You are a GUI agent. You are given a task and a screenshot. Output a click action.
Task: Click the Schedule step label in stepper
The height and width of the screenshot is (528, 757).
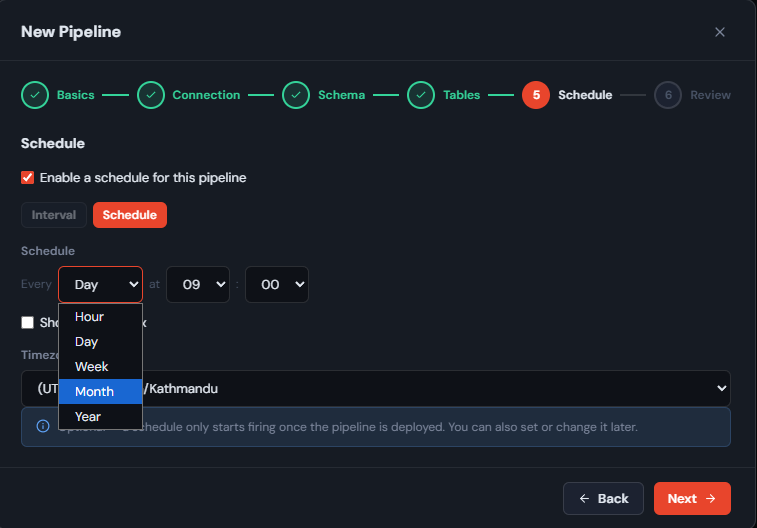click(x=585, y=95)
